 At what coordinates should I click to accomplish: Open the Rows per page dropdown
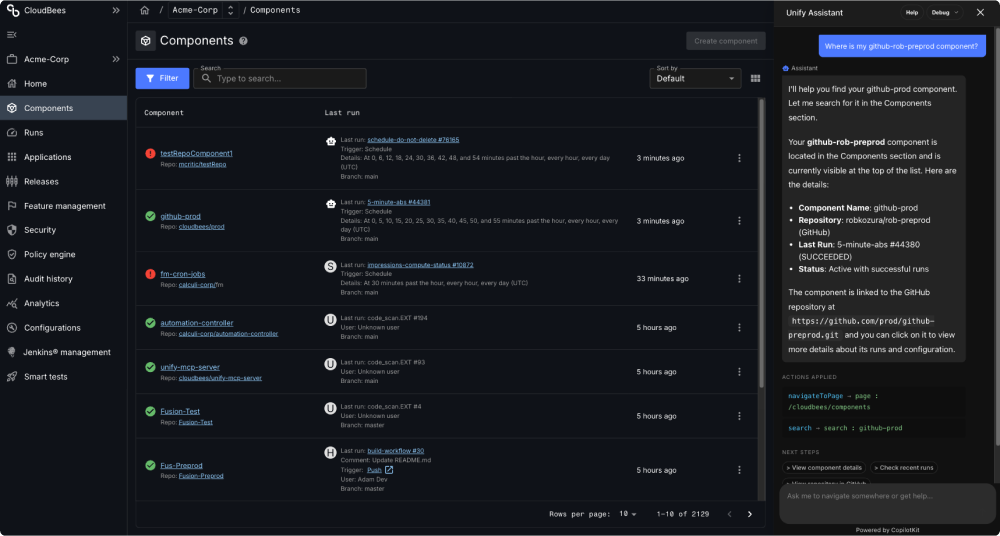point(629,514)
